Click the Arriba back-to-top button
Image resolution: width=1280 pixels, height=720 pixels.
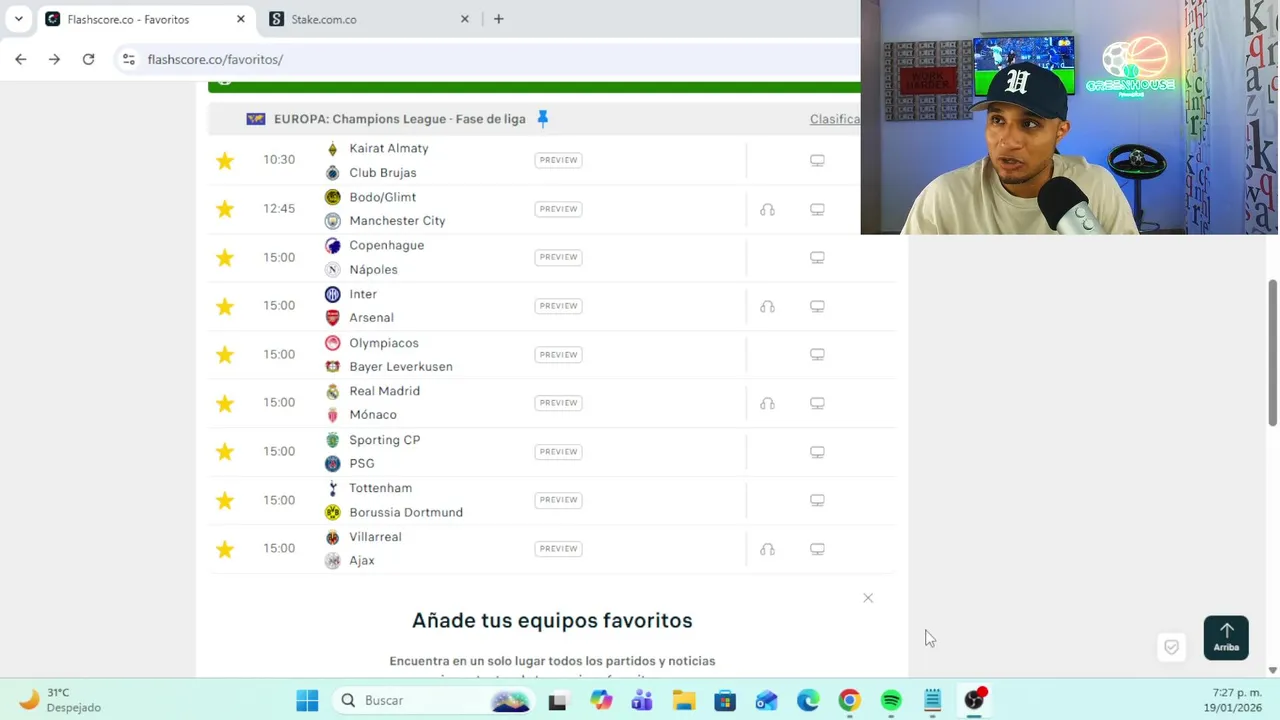point(1226,638)
